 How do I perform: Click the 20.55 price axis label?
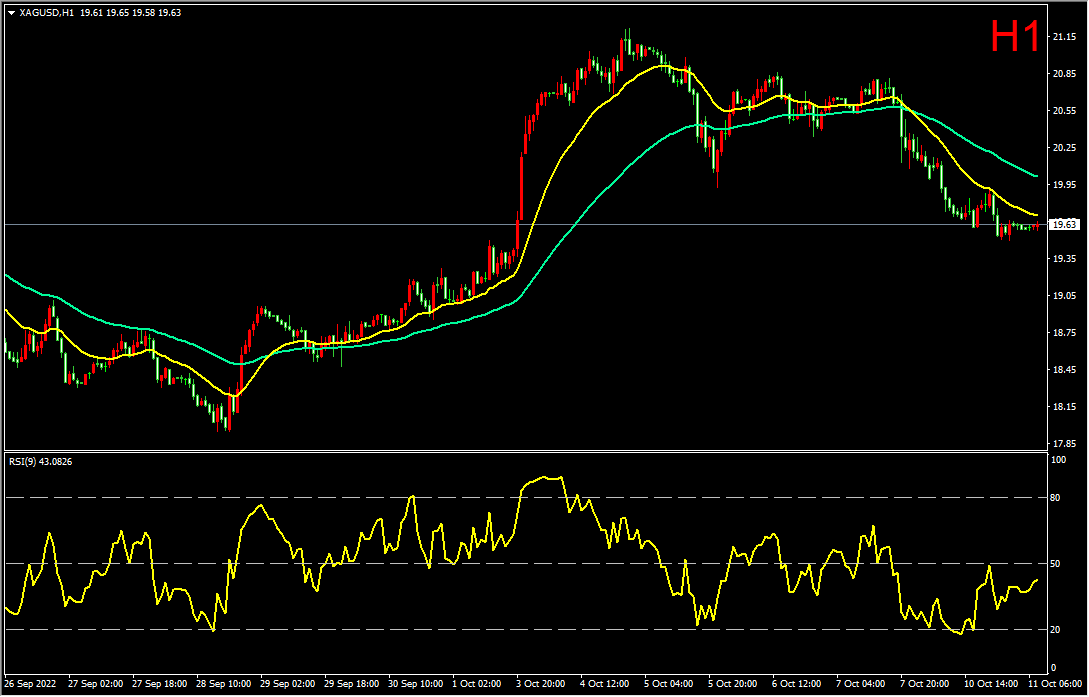click(1065, 110)
